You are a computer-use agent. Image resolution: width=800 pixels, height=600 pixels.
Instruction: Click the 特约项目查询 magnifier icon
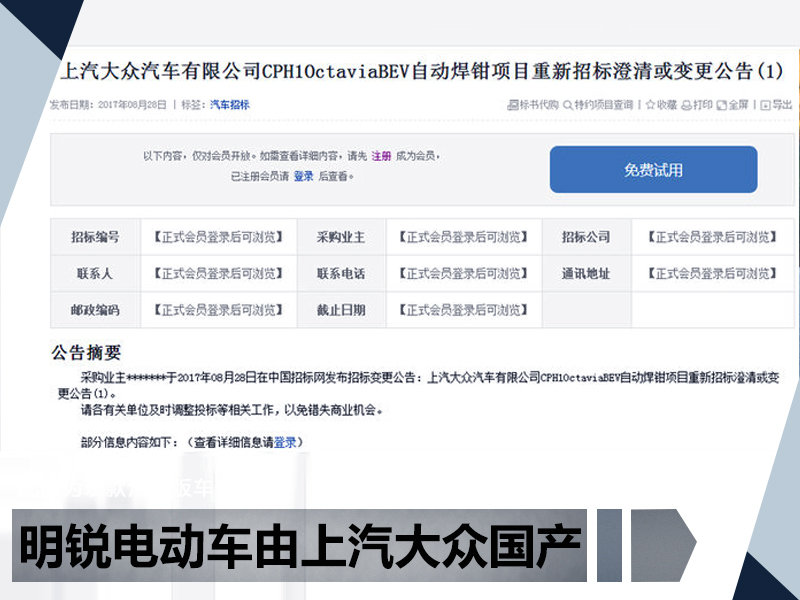(x=568, y=105)
